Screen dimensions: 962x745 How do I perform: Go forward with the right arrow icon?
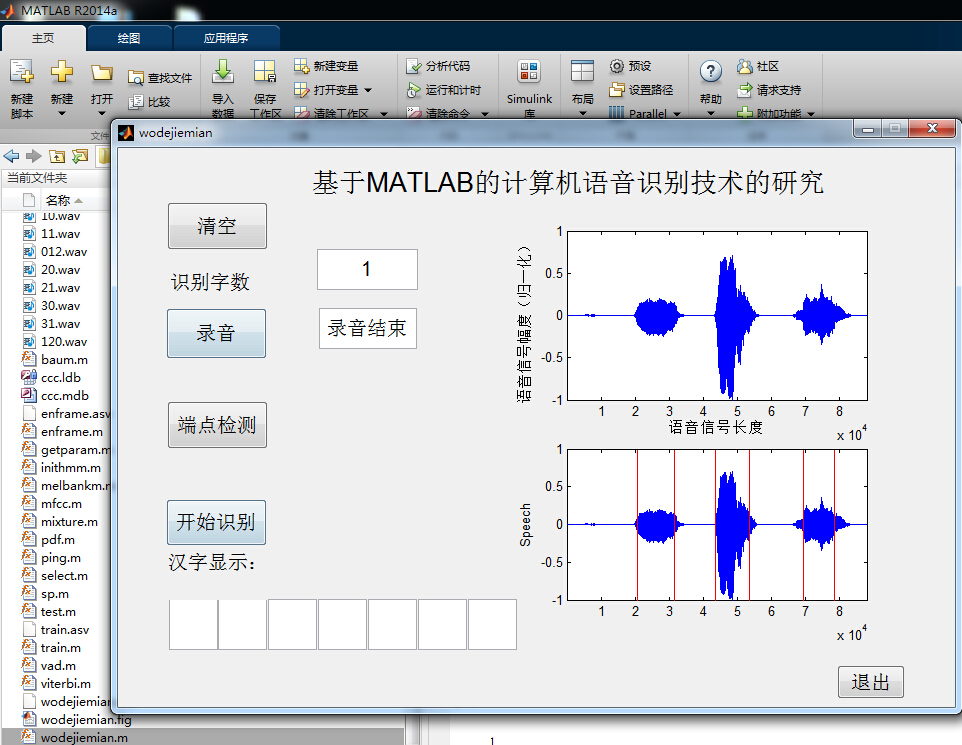34,156
